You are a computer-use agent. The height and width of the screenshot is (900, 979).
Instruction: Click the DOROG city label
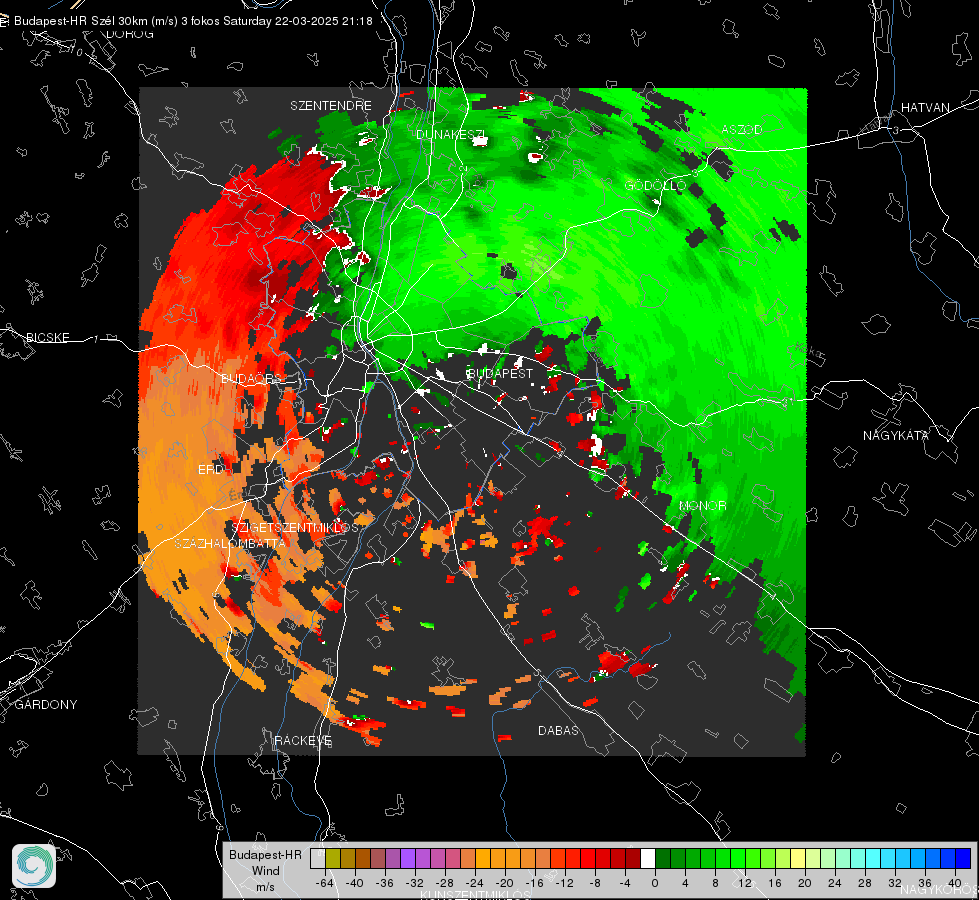click(130, 34)
